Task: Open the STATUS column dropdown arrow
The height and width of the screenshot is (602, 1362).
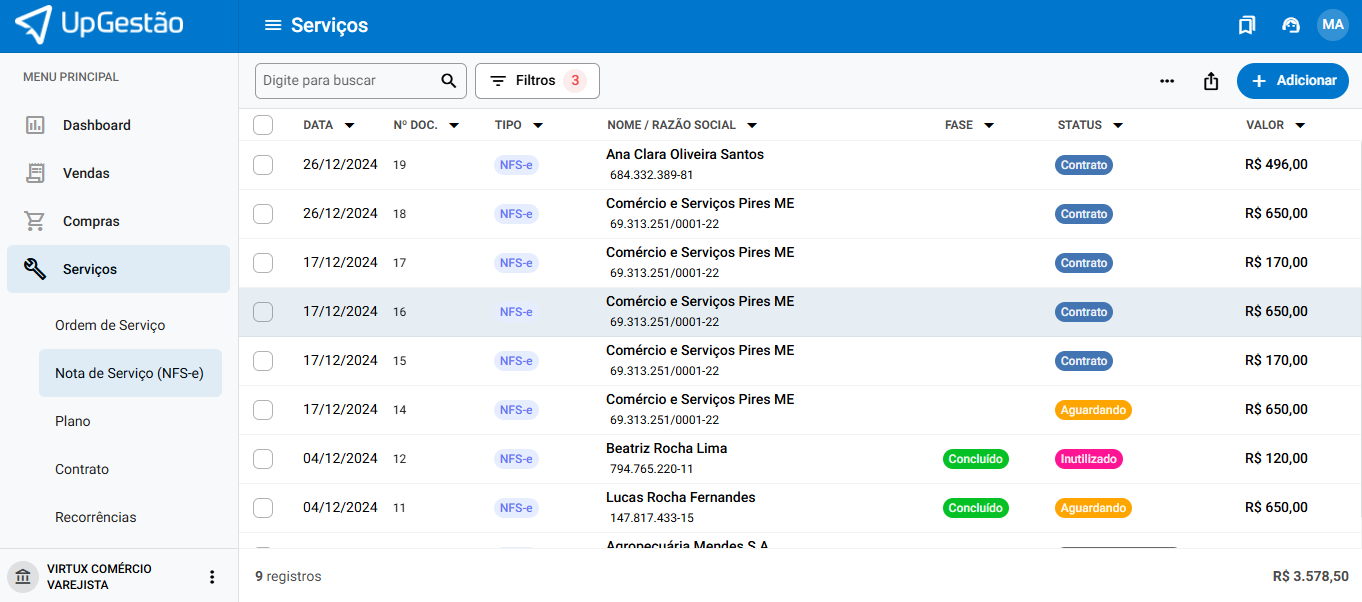Action: coord(1117,126)
